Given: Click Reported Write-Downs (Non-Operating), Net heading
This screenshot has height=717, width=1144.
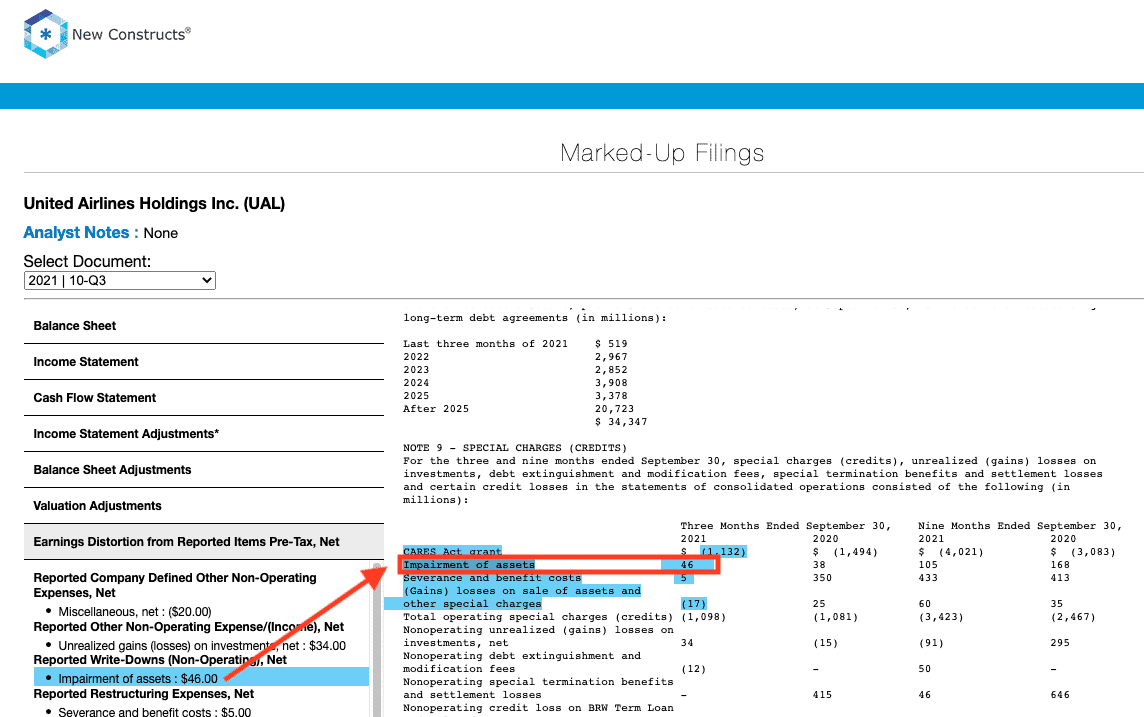Looking at the screenshot, I should 160,660.
